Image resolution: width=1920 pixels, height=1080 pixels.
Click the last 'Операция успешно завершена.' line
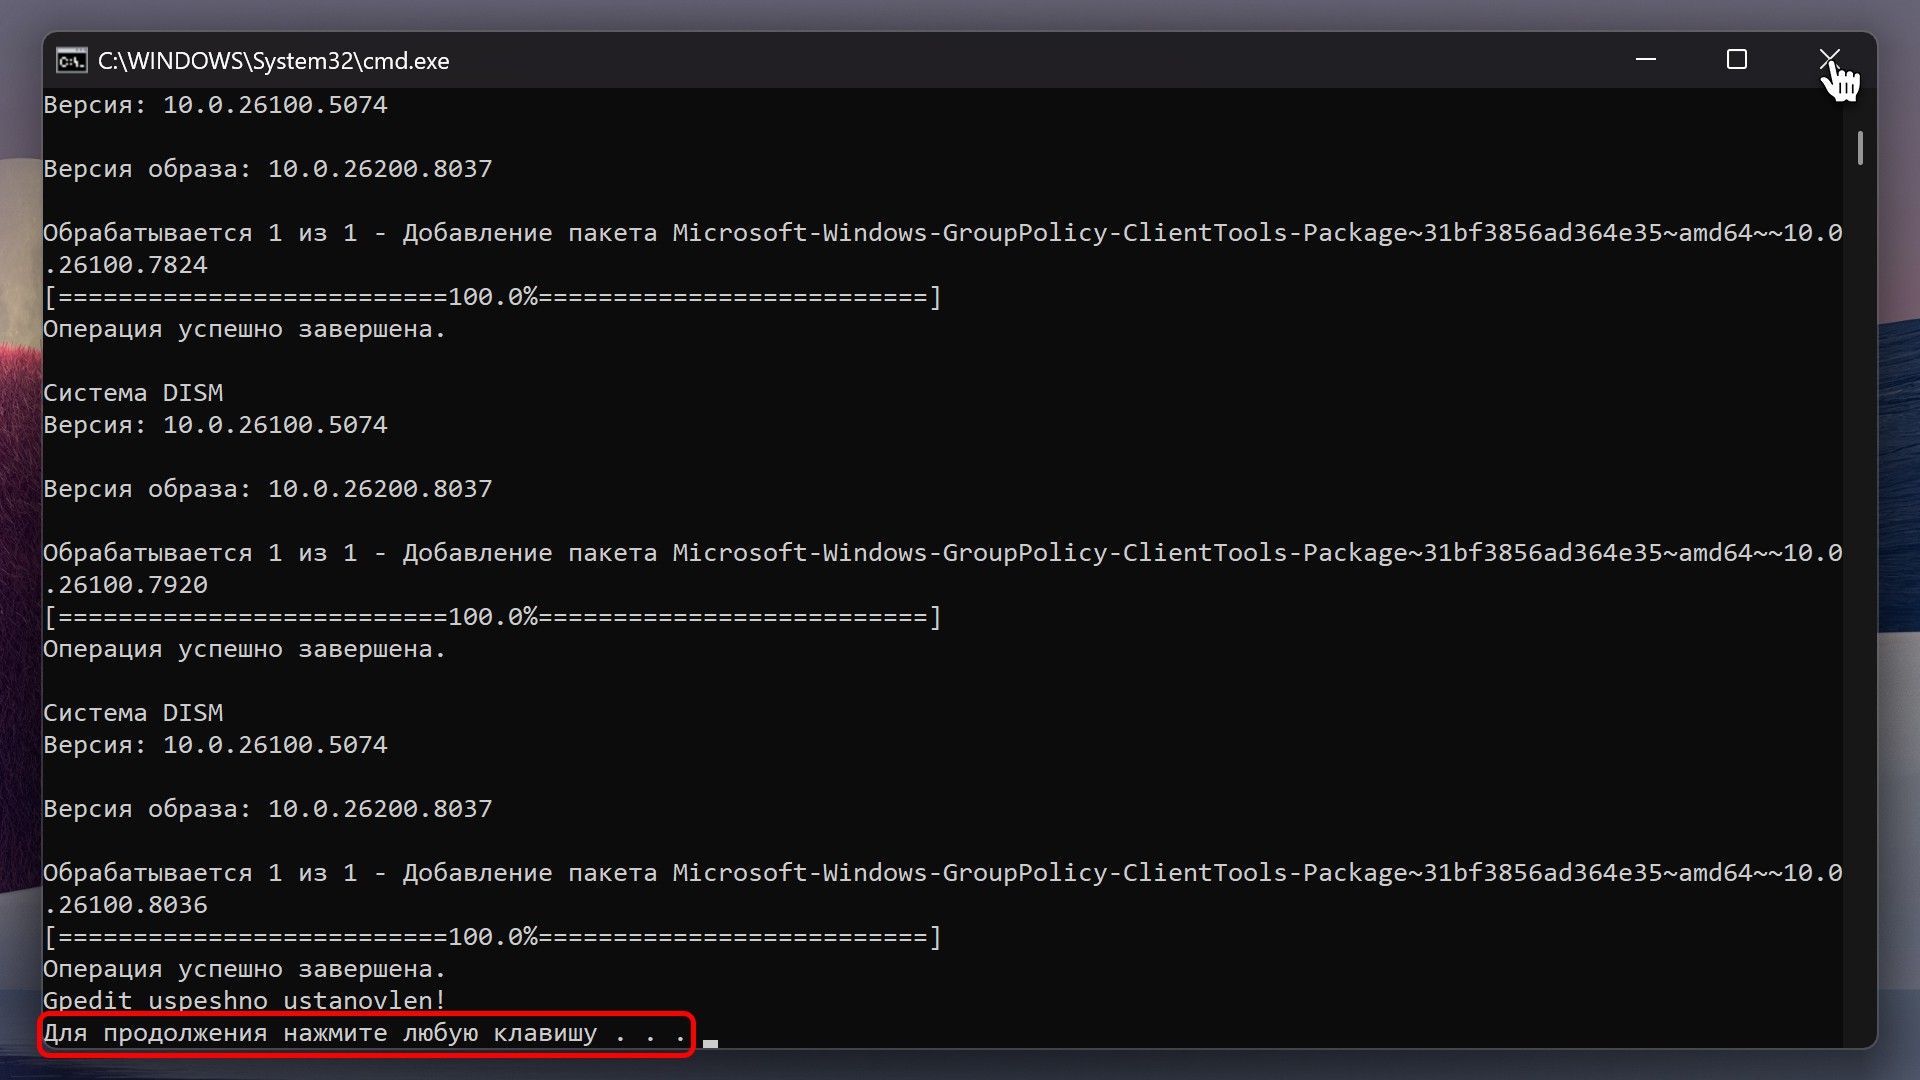244,969
